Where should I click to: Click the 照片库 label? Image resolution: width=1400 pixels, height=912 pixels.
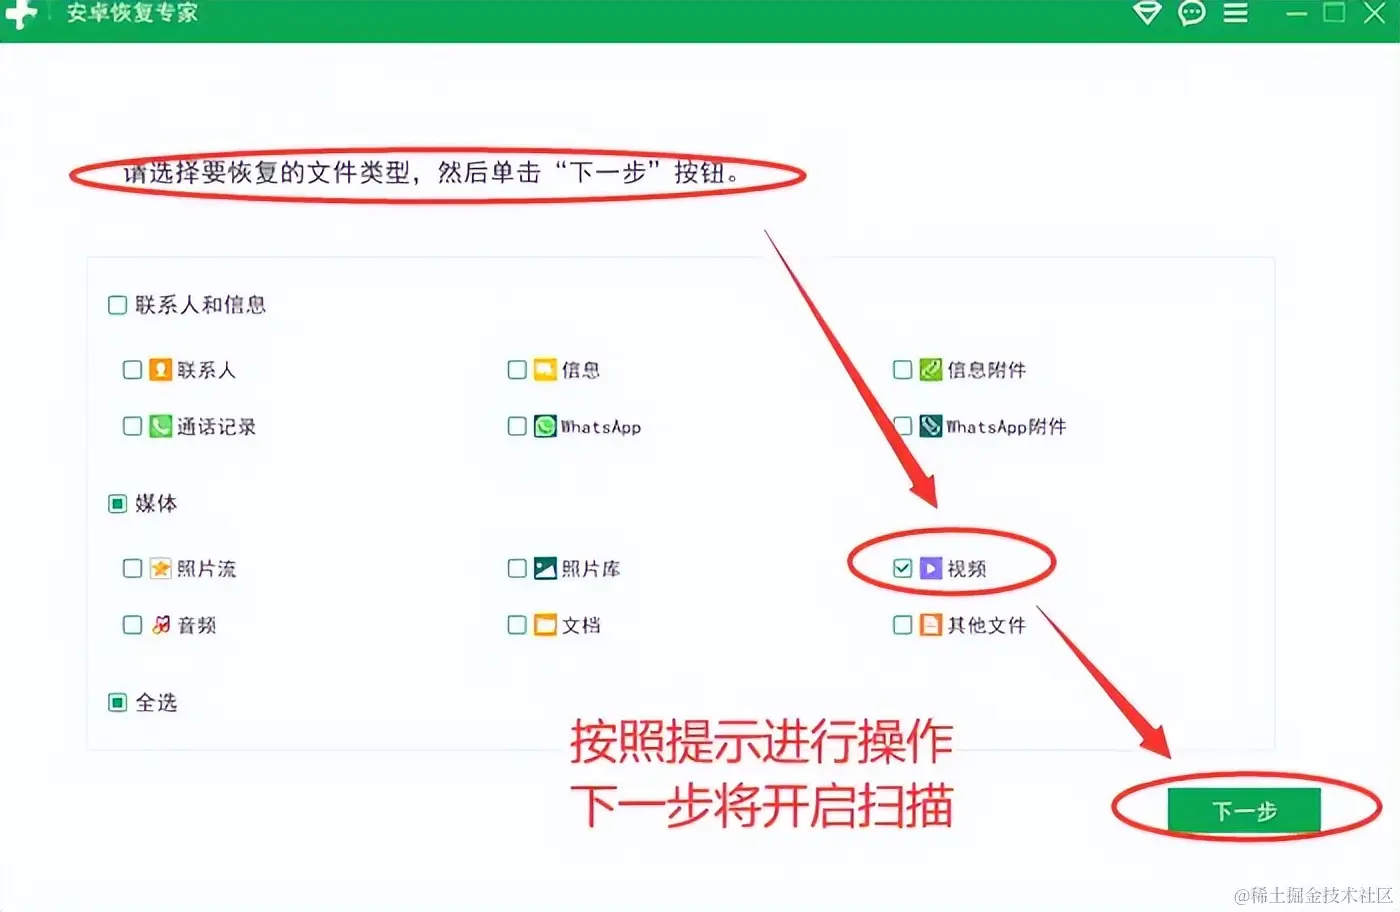pyautogui.click(x=591, y=569)
